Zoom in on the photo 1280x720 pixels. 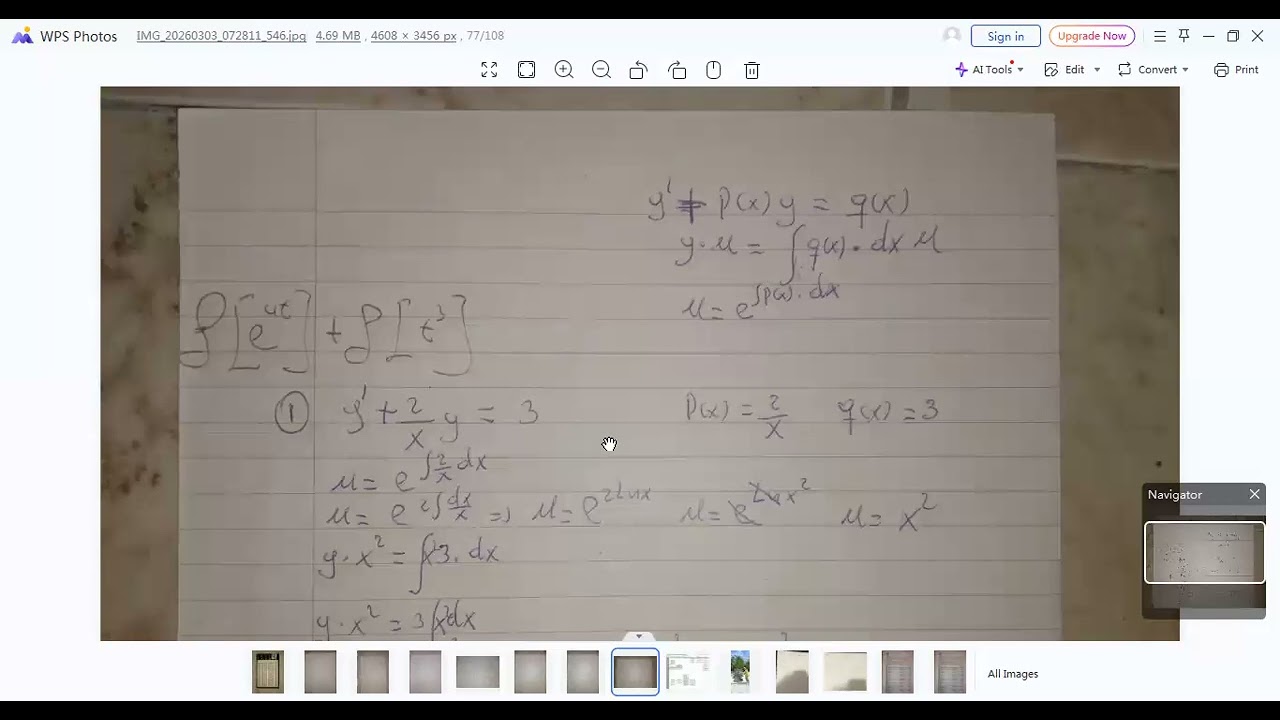tap(564, 70)
